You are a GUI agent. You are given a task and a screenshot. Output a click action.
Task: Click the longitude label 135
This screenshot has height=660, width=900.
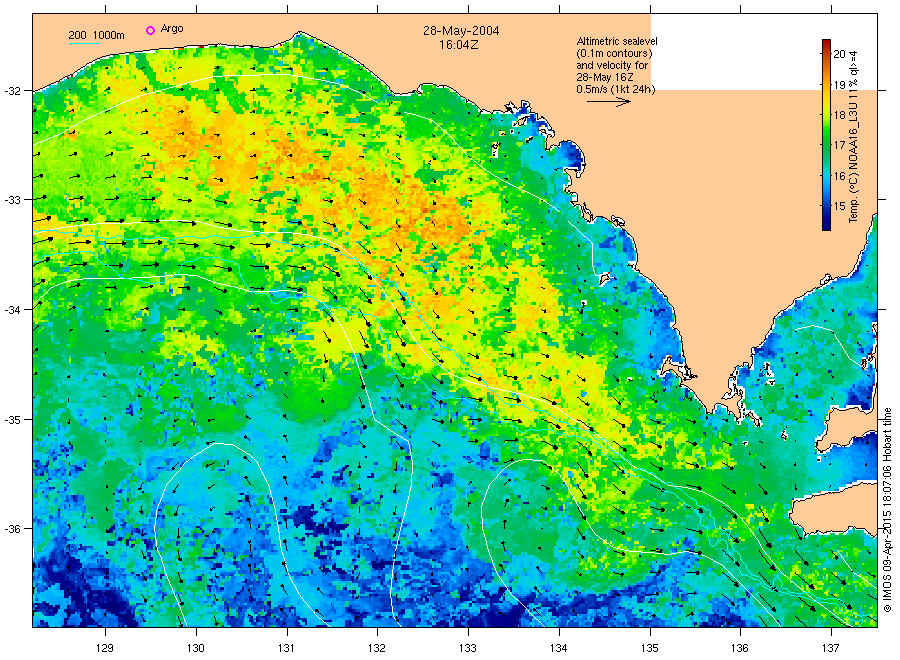pyautogui.click(x=650, y=648)
